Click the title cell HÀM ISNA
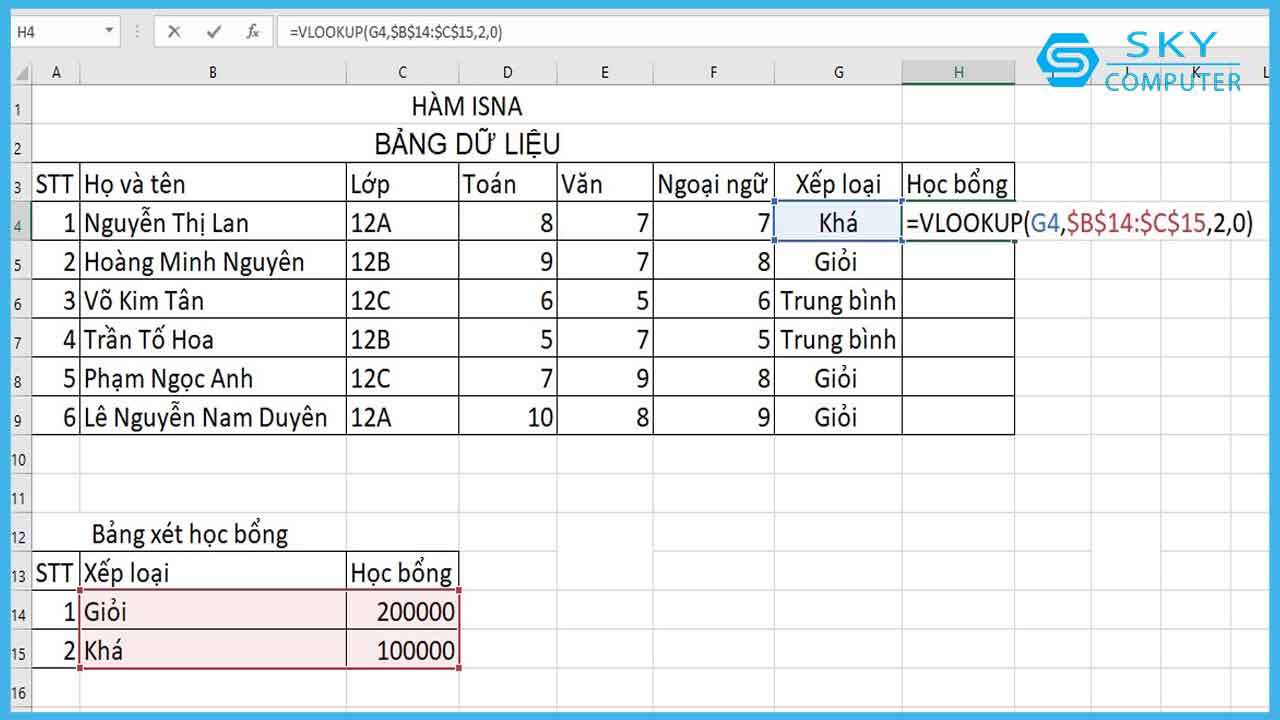1280x720 pixels. (x=467, y=105)
